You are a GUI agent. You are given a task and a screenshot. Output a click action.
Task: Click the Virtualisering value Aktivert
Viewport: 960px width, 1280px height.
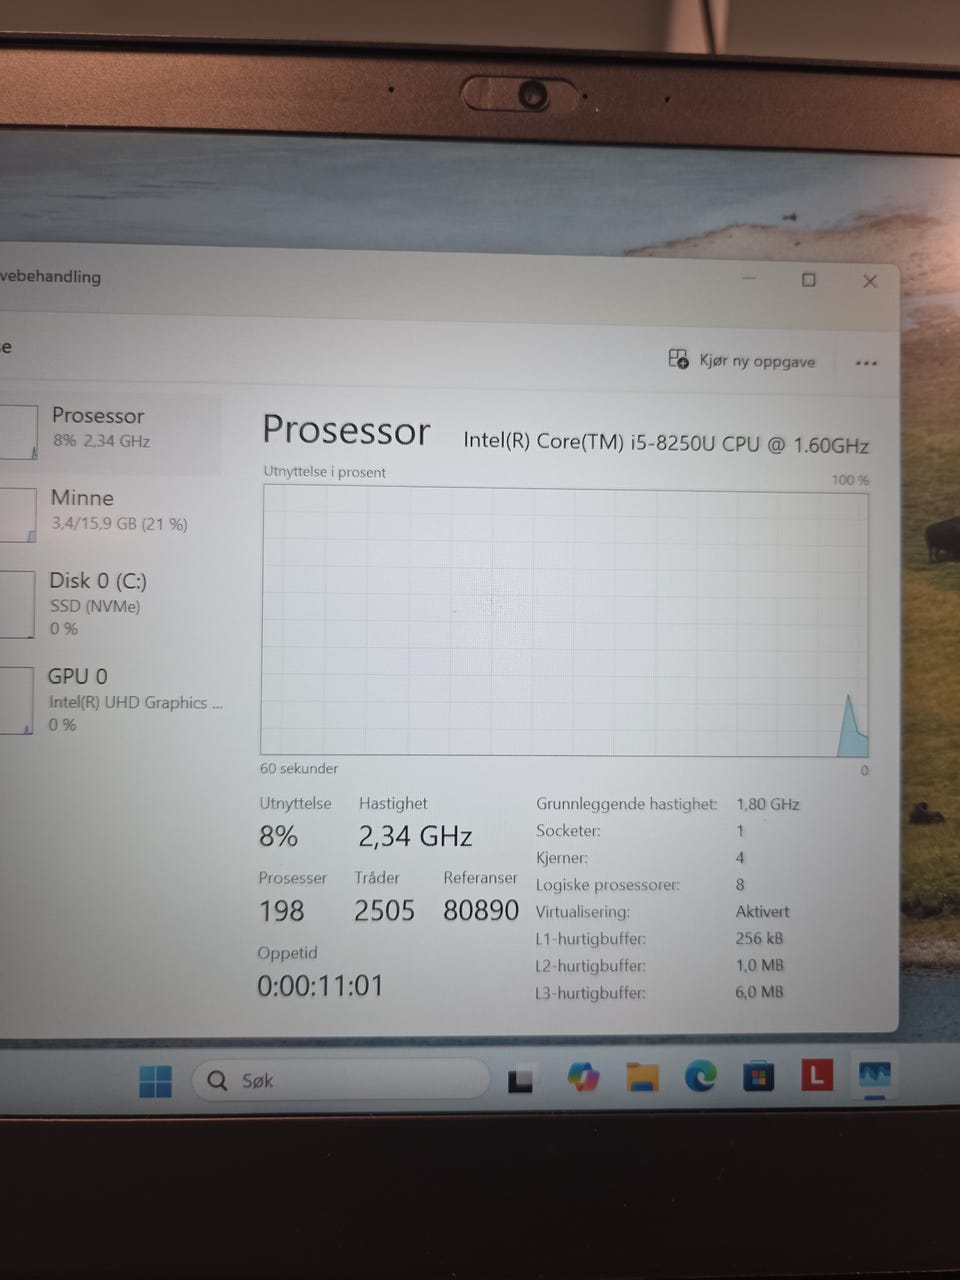[762, 911]
